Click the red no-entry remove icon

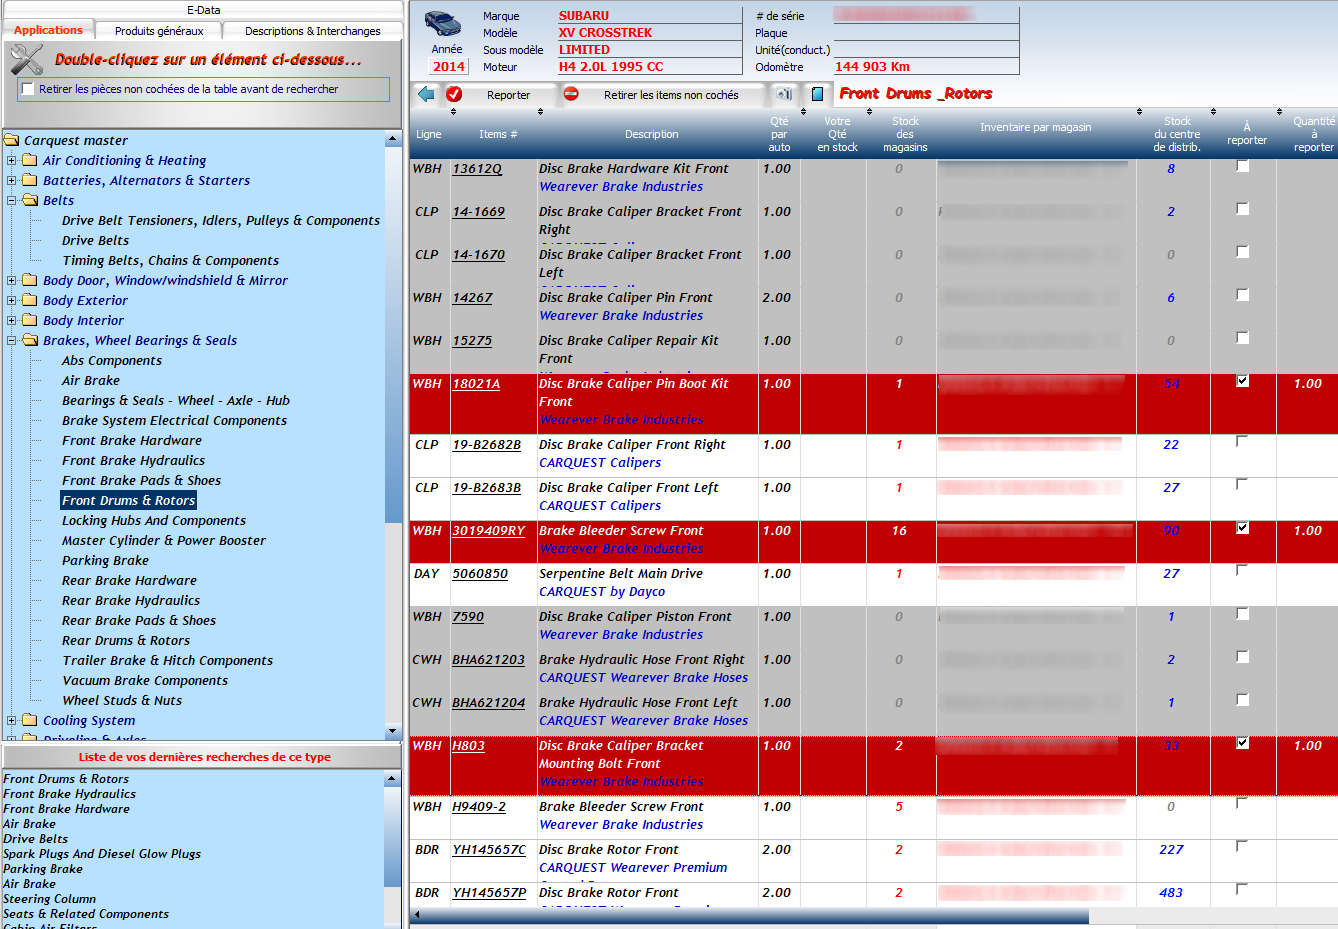click(571, 94)
